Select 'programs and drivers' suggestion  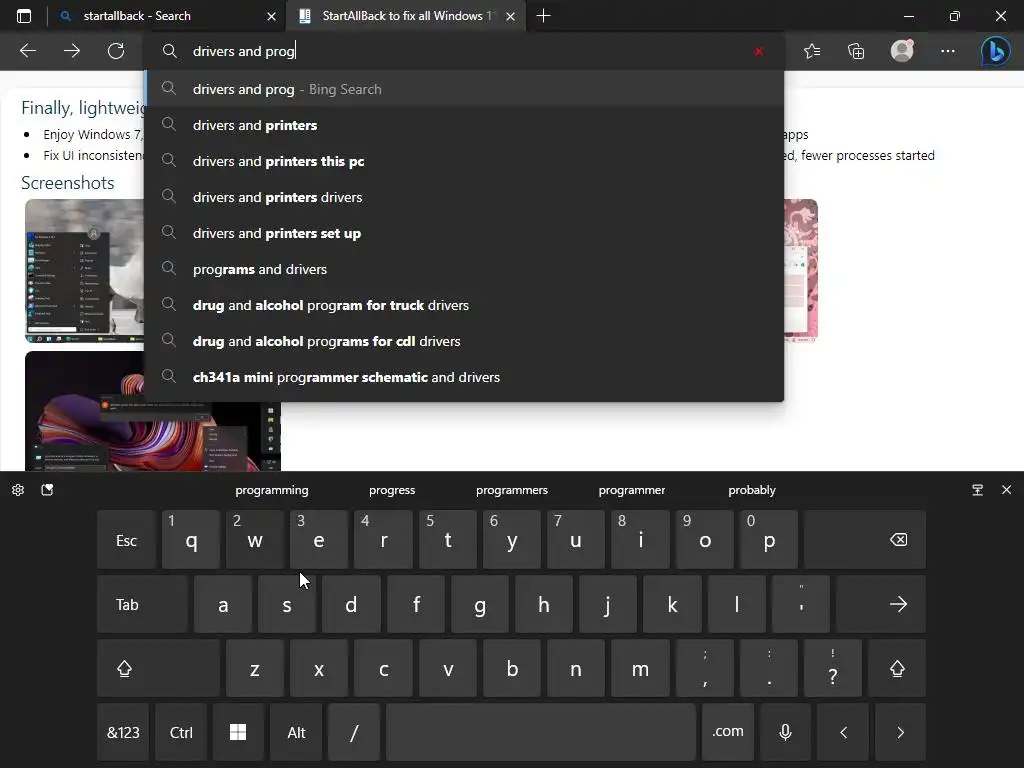point(464,268)
